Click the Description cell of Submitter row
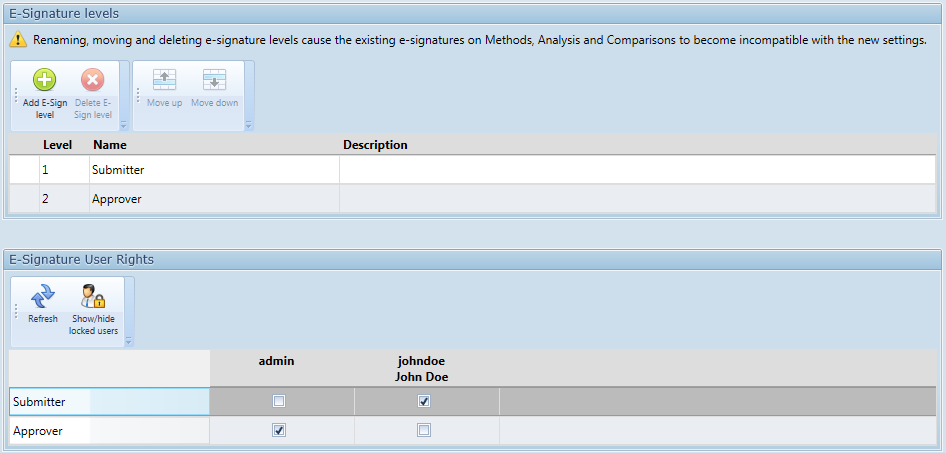Image resolution: width=946 pixels, height=453 pixels. 637,170
